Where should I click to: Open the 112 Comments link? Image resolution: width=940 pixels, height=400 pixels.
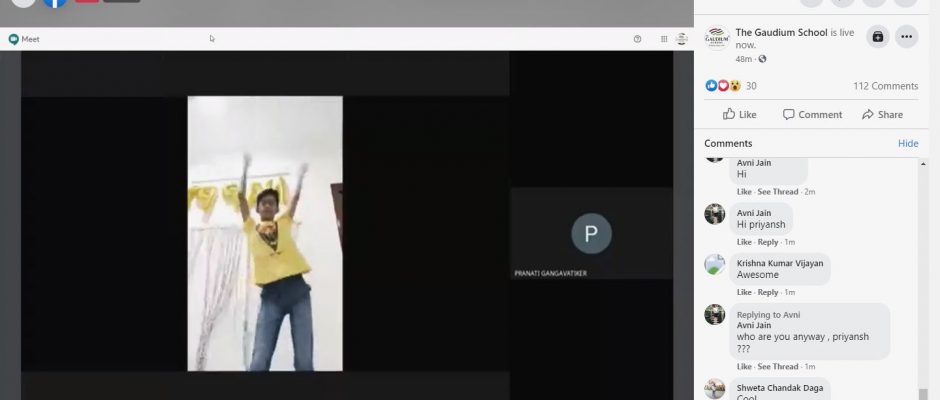click(885, 86)
